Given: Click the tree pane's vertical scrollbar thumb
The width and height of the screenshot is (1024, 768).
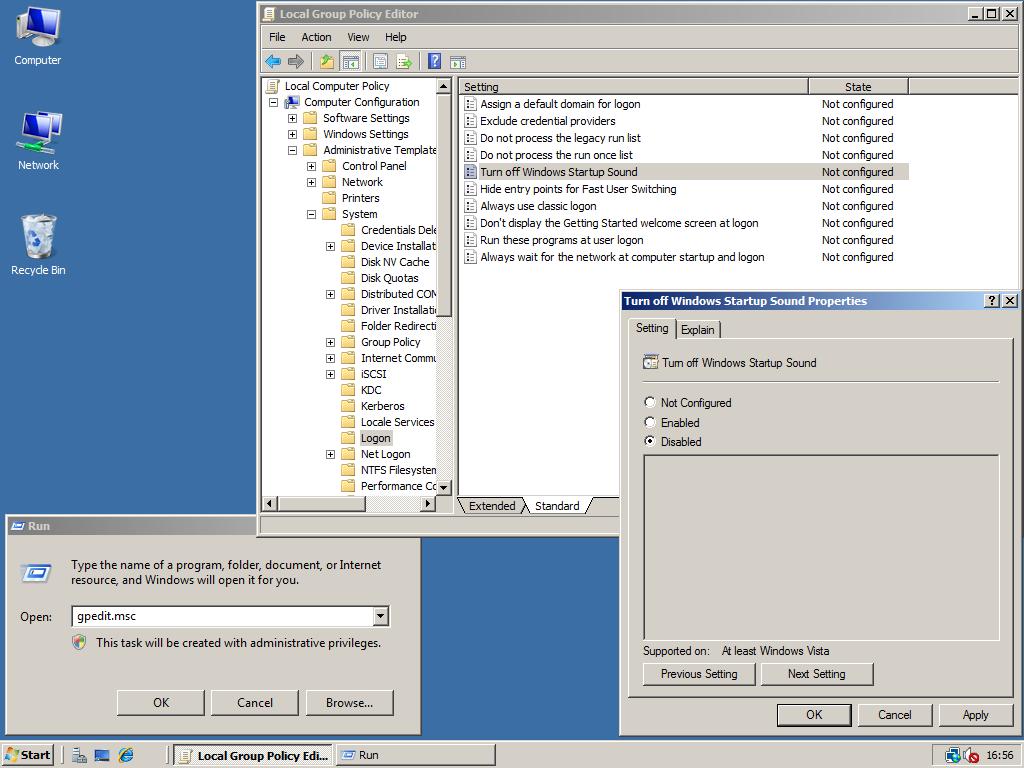Looking at the screenshot, I should tap(444, 205).
